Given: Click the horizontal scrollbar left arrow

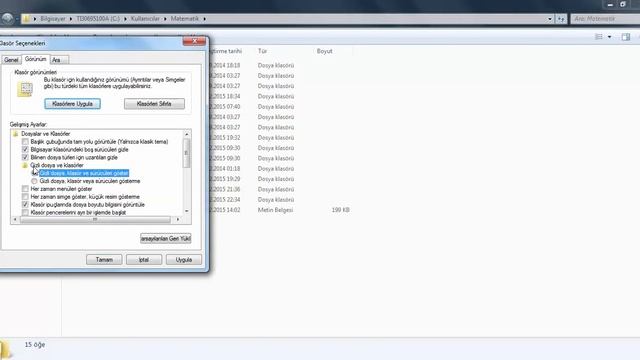Looking at the screenshot, I should pyautogui.click(x=15, y=220).
